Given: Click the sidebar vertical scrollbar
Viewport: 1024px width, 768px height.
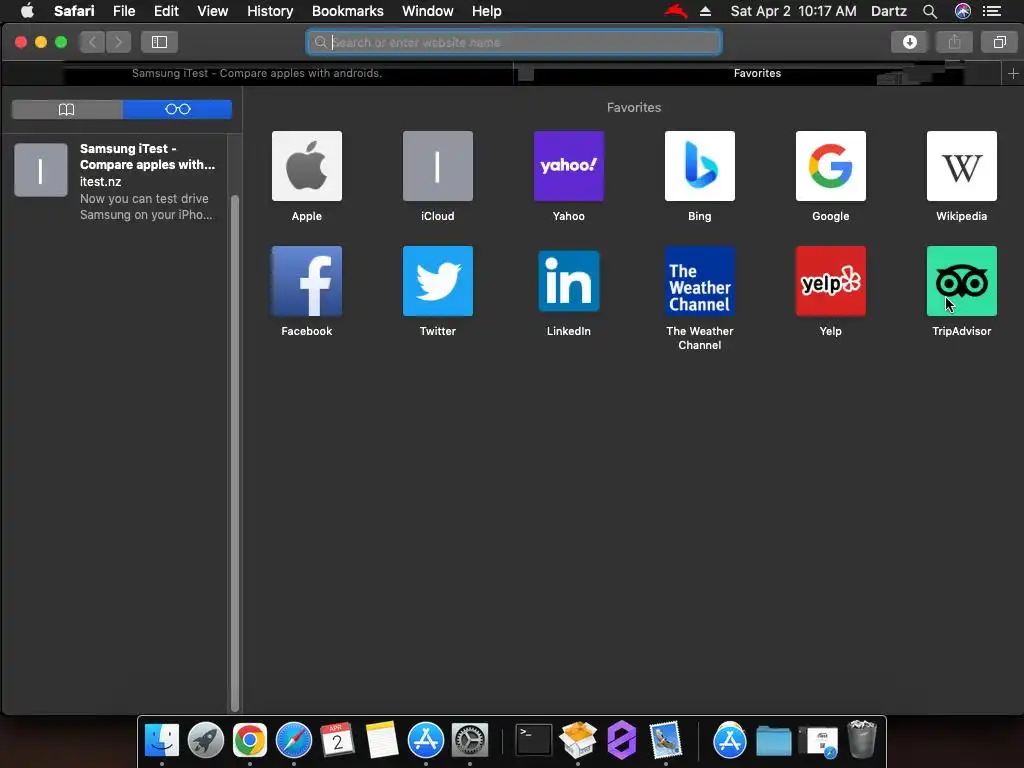Looking at the screenshot, I should coord(235,453).
